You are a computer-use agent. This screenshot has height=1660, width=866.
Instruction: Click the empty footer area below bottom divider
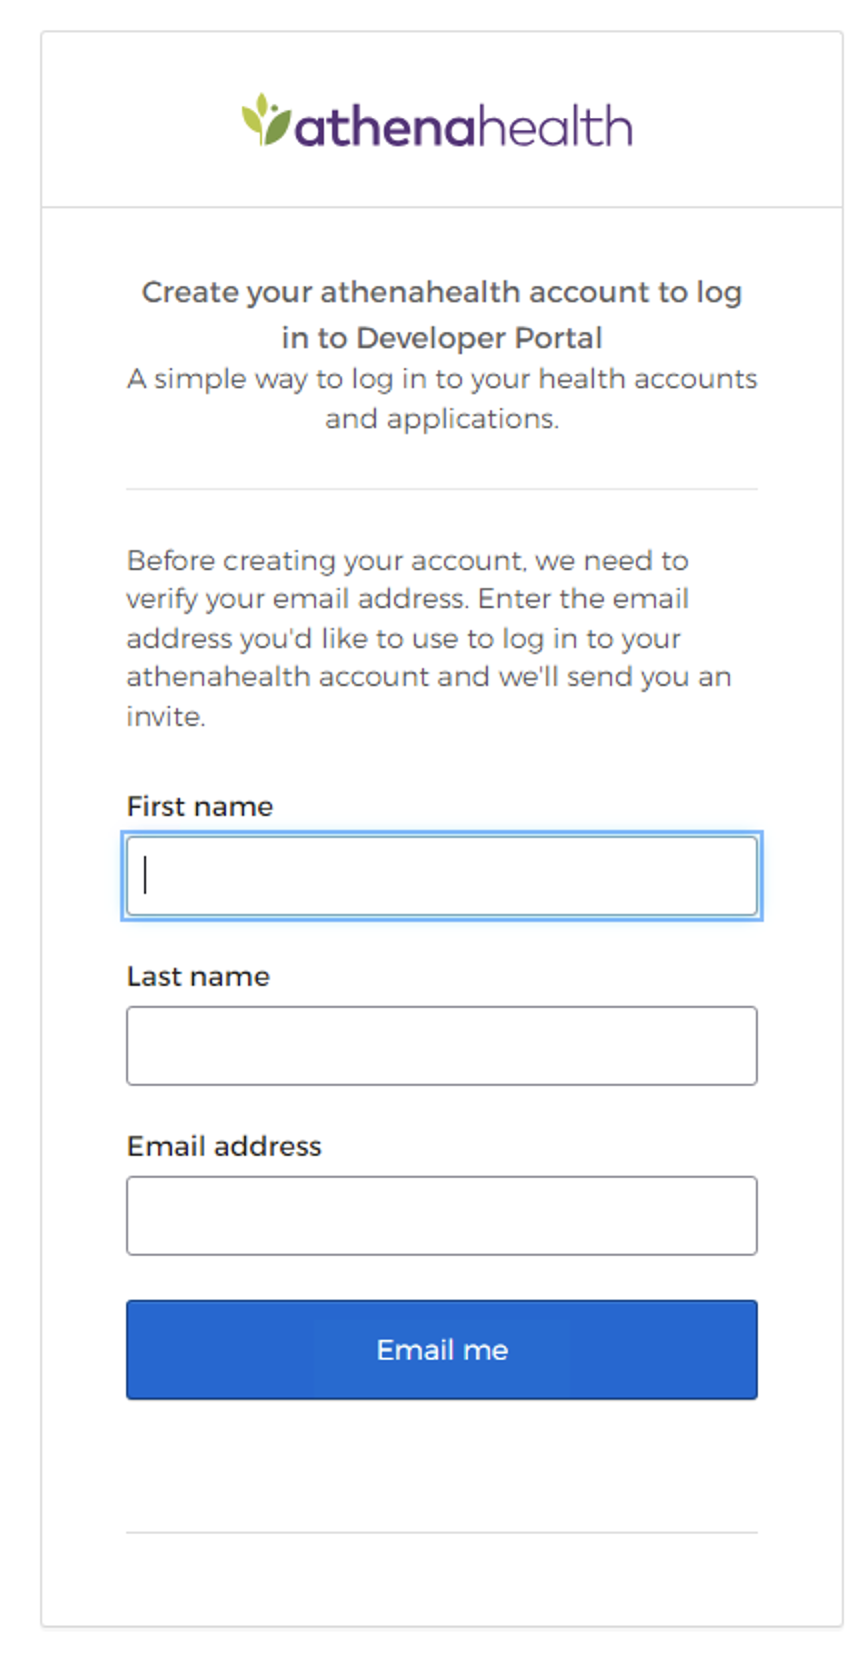tap(442, 1580)
